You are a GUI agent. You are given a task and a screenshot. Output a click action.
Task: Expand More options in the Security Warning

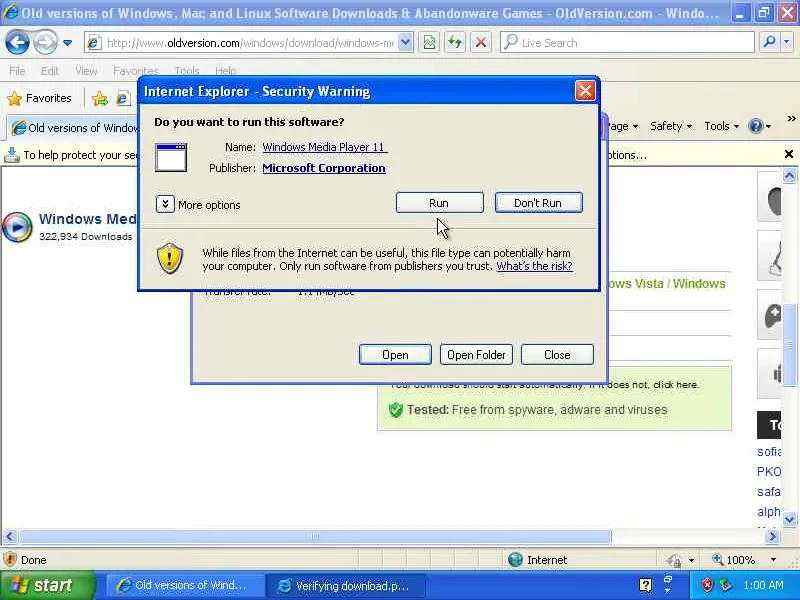pyautogui.click(x=165, y=205)
